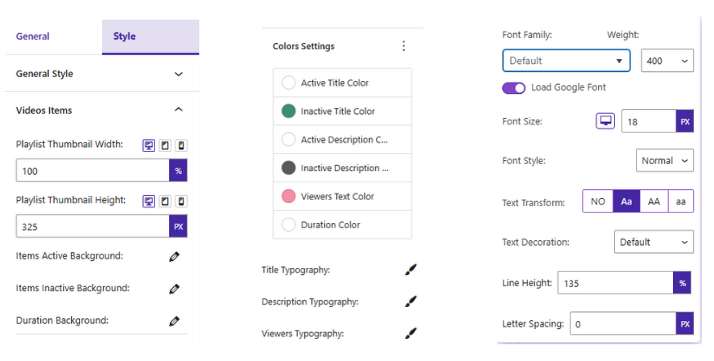
Task: Open Colors Settings three-dot options menu
Action: [x=403, y=46]
